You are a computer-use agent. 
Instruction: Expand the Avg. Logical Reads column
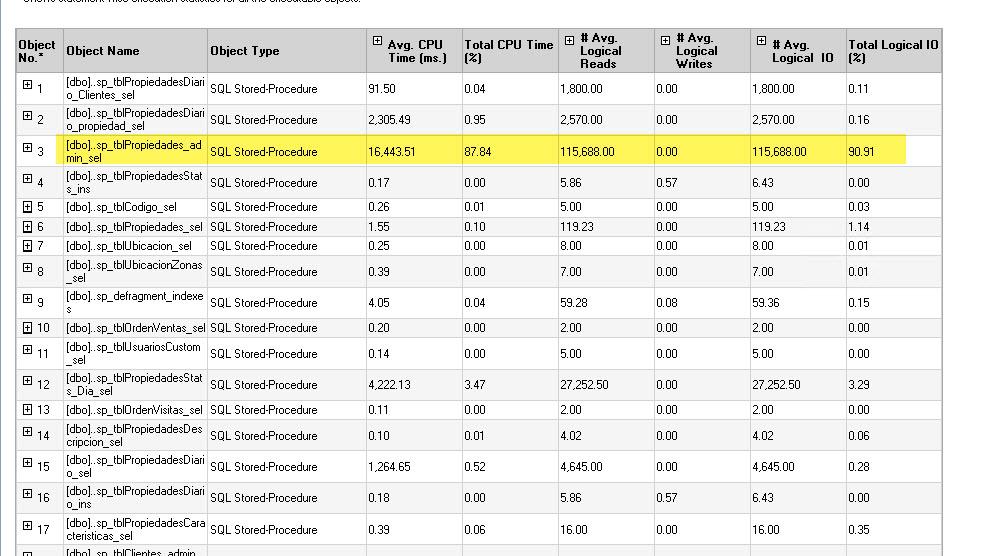[x=569, y=41]
